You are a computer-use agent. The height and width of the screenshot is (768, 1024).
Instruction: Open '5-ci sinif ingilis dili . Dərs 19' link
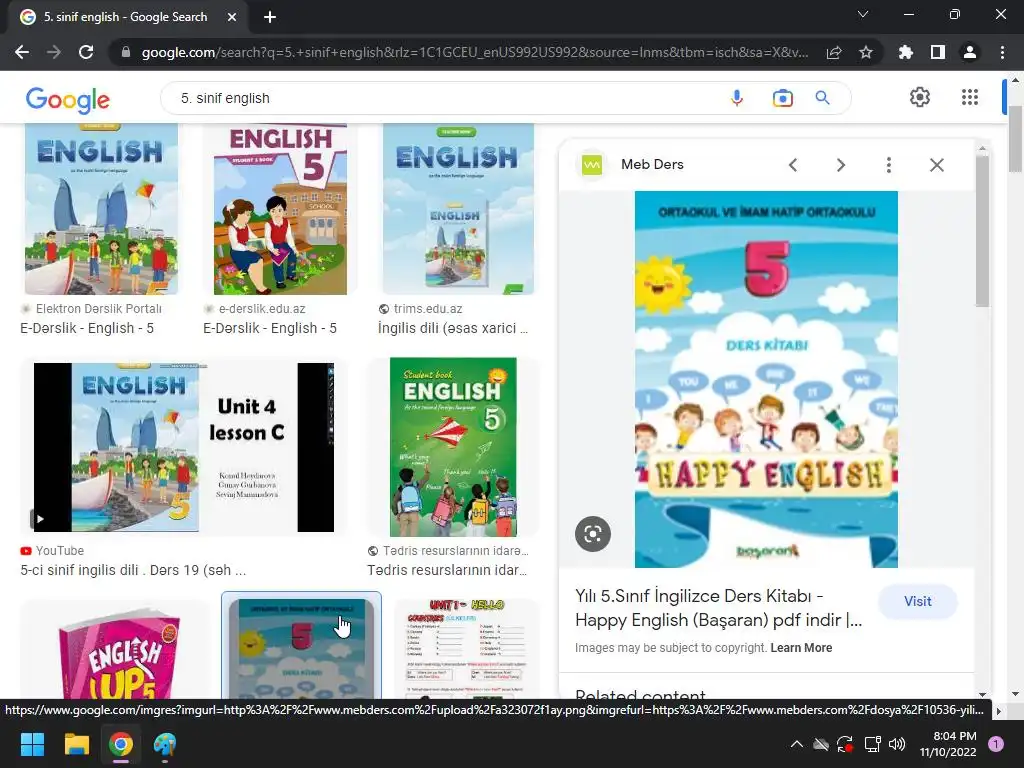[133, 570]
